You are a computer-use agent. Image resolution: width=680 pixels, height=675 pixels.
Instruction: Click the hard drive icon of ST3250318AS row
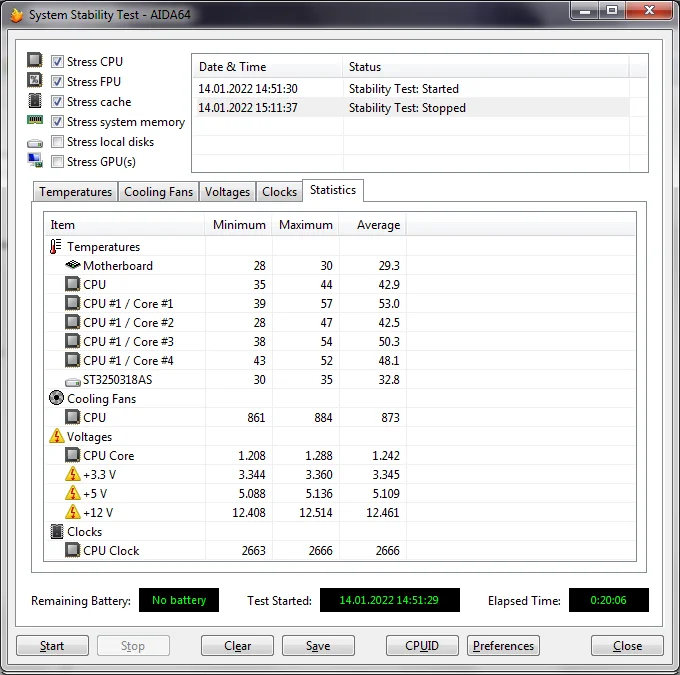point(73,382)
